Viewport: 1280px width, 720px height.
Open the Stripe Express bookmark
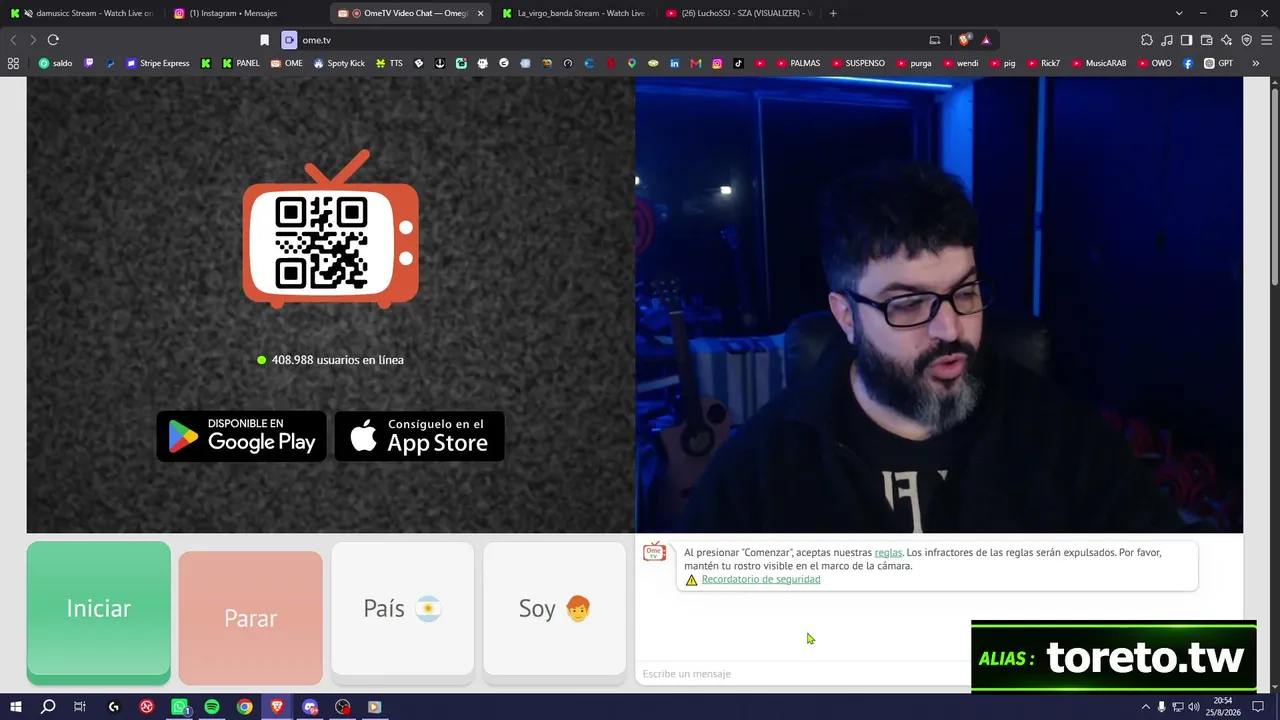coord(157,63)
